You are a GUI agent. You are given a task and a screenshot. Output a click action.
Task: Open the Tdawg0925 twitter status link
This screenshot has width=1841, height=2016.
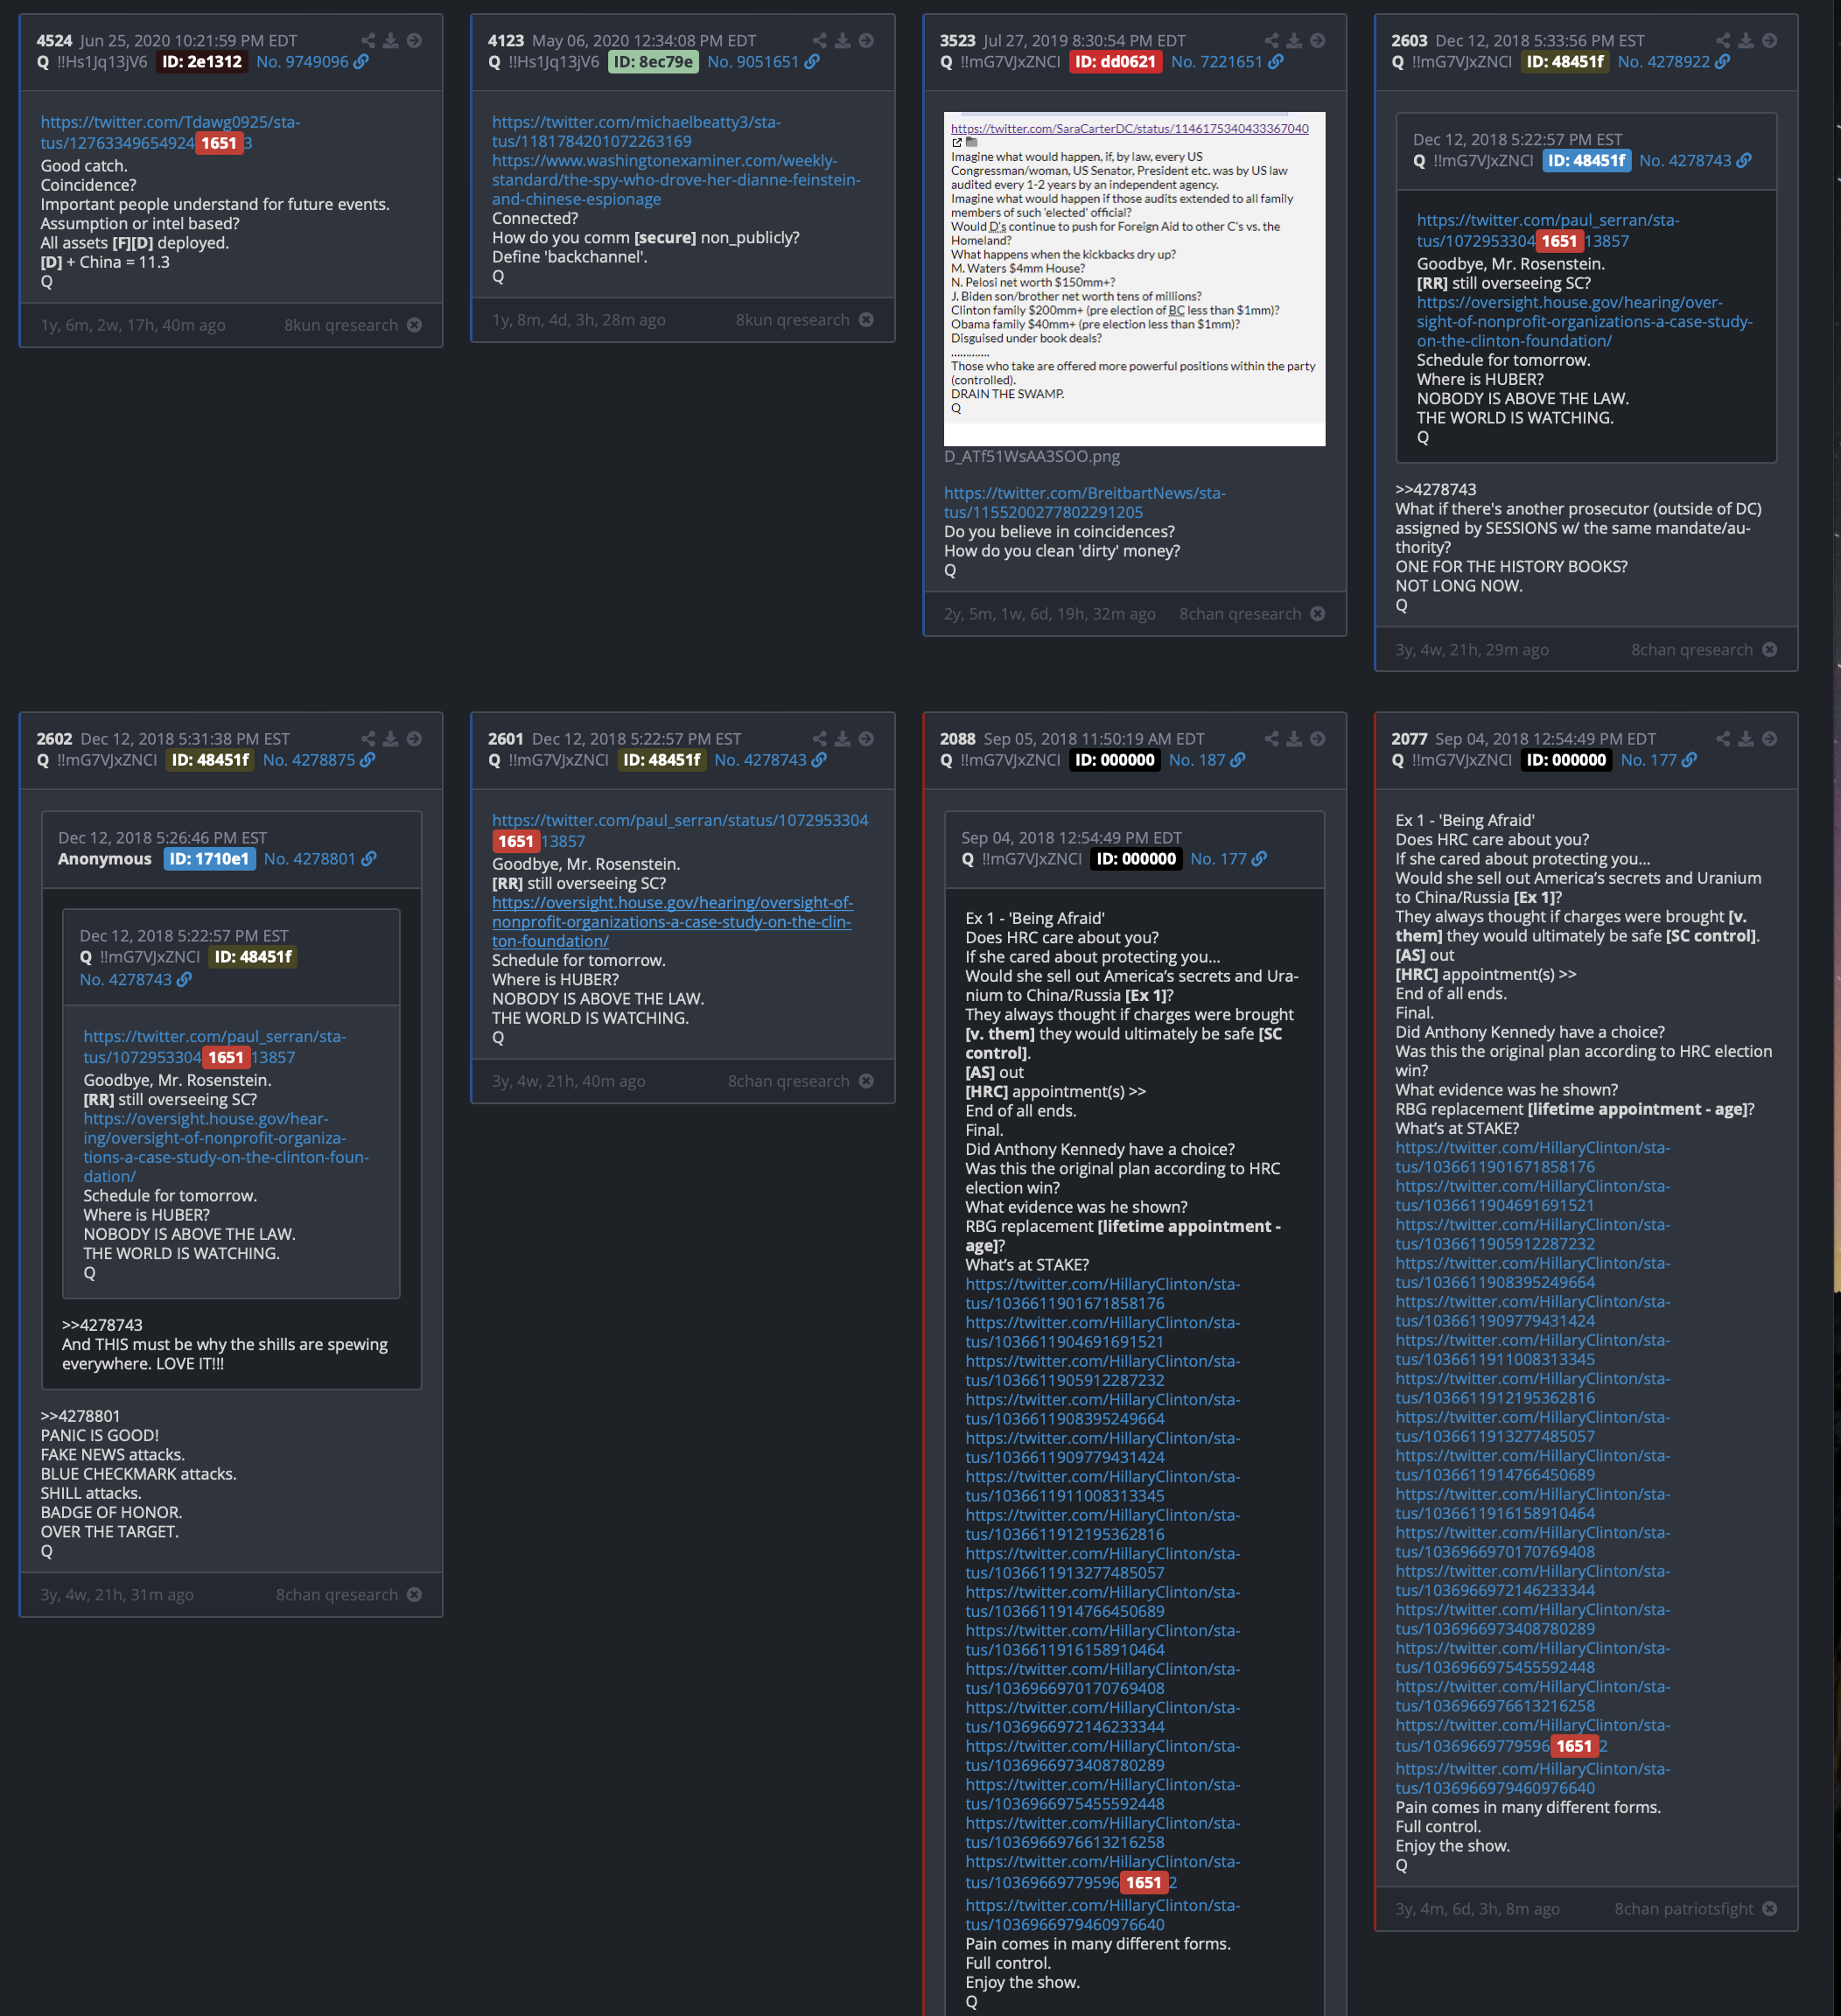click(x=170, y=133)
